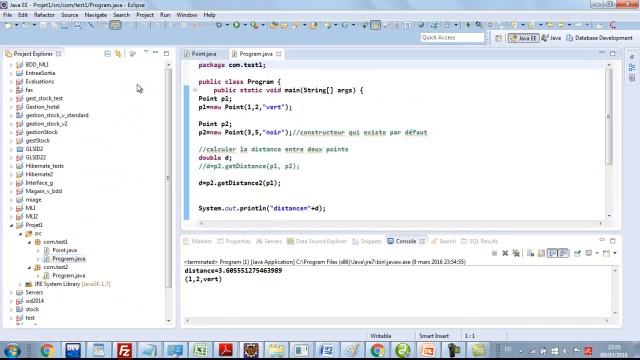
Task: Open the File menu
Action: click(x=7, y=15)
